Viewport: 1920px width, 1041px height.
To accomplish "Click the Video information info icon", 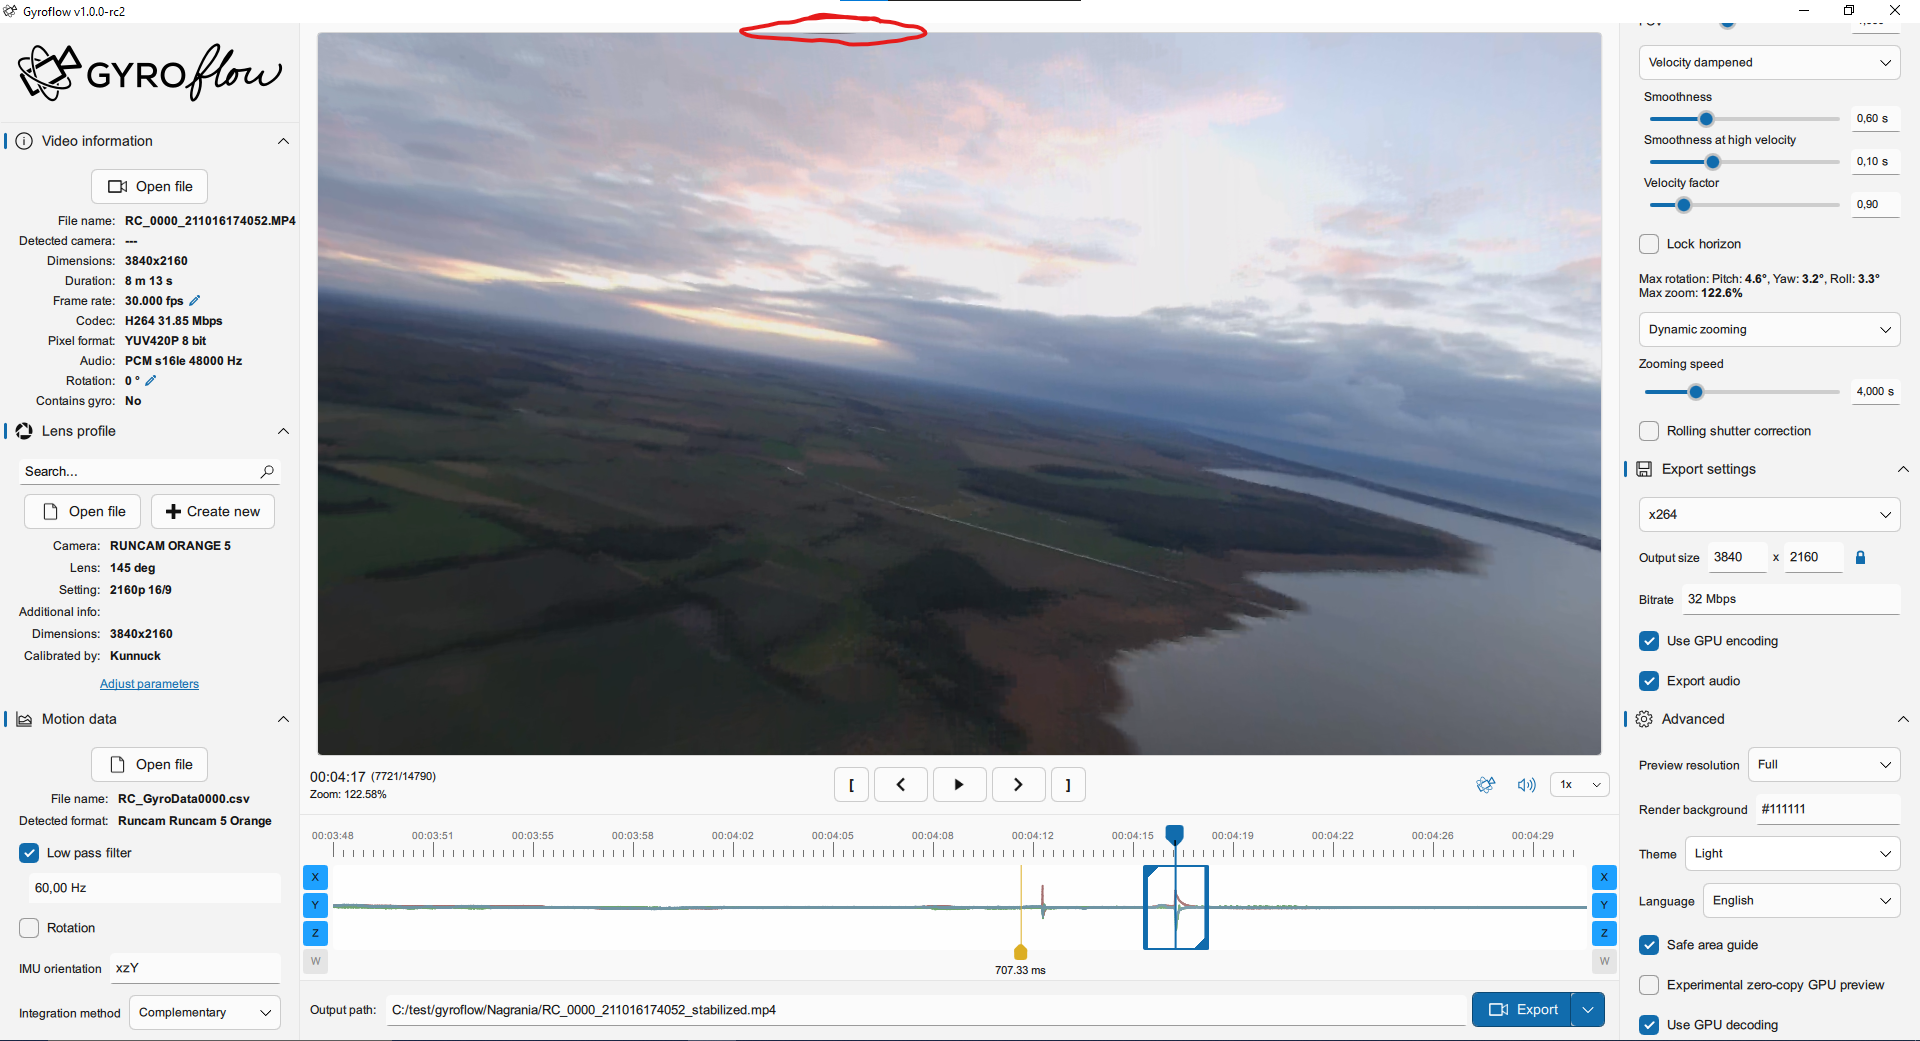I will (x=24, y=141).
